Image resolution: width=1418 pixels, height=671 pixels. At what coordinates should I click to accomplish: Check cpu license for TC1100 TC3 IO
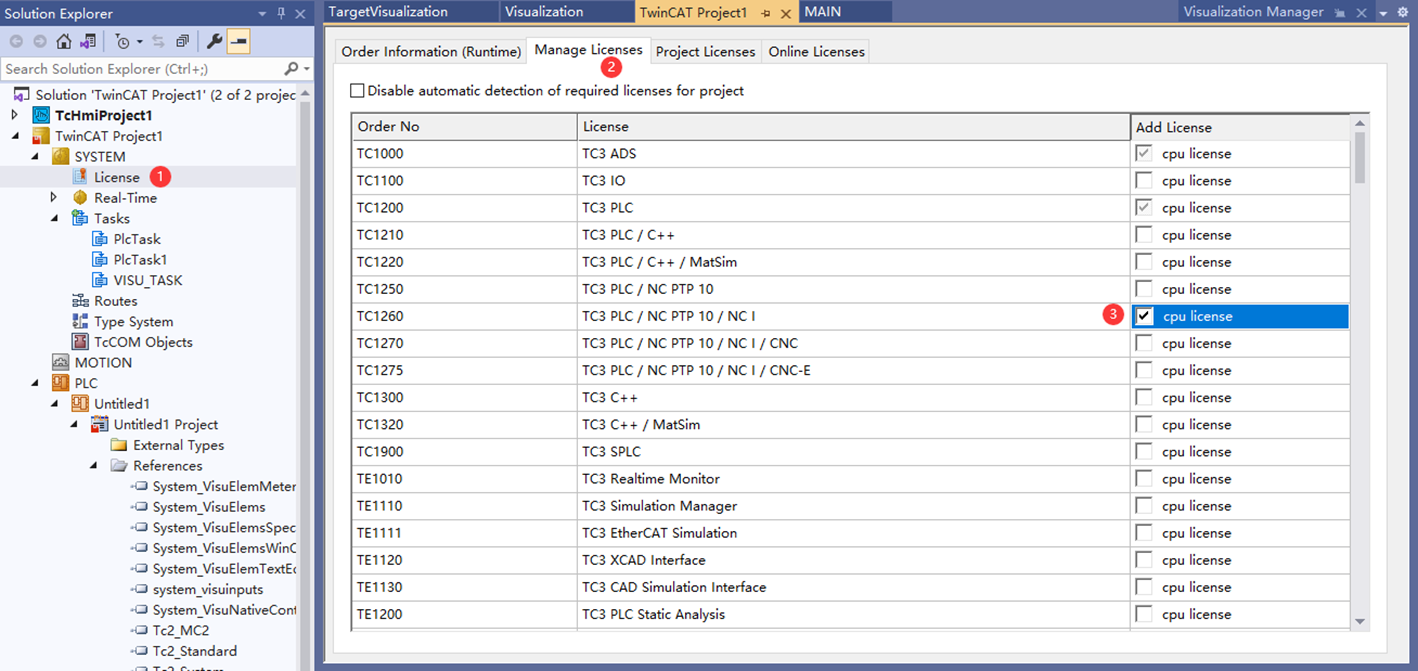coord(1144,180)
